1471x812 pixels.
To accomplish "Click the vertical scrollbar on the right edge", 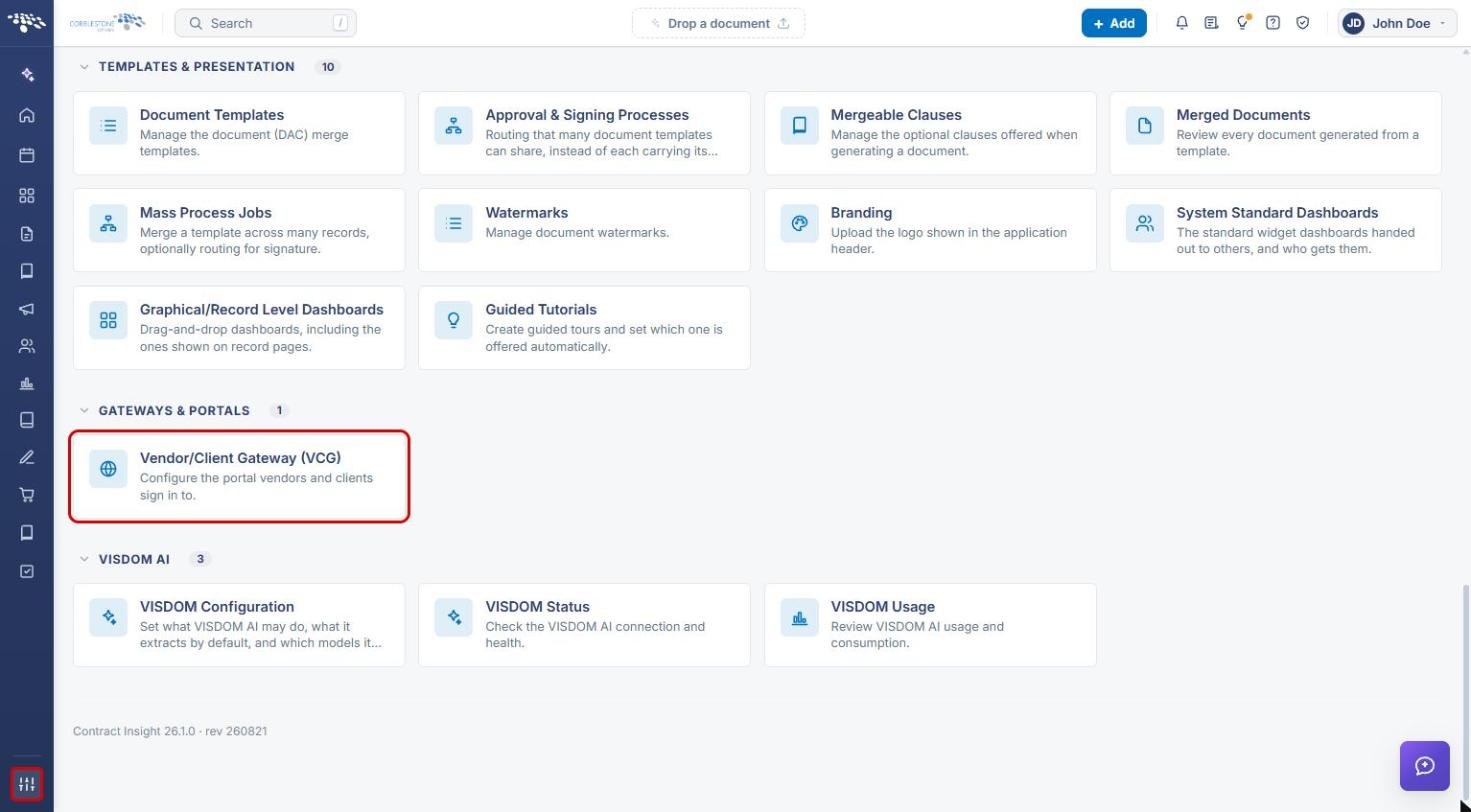I will coord(1466,690).
